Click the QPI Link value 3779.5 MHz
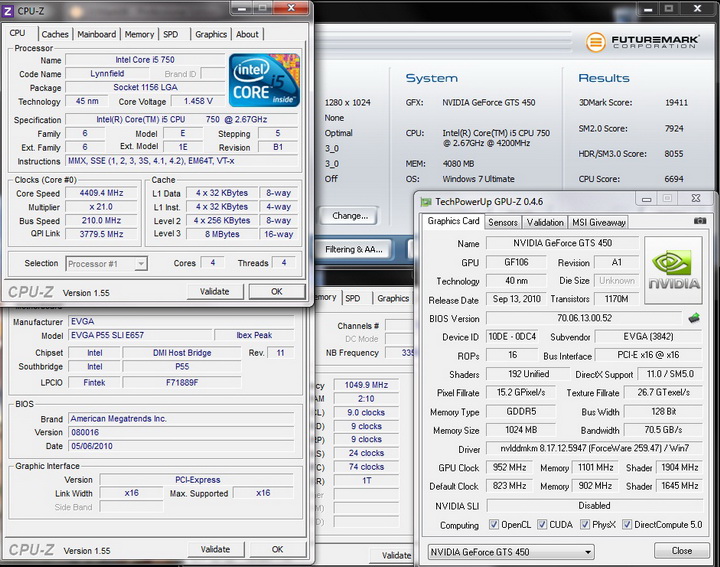The width and height of the screenshot is (720, 567). (x=101, y=234)
